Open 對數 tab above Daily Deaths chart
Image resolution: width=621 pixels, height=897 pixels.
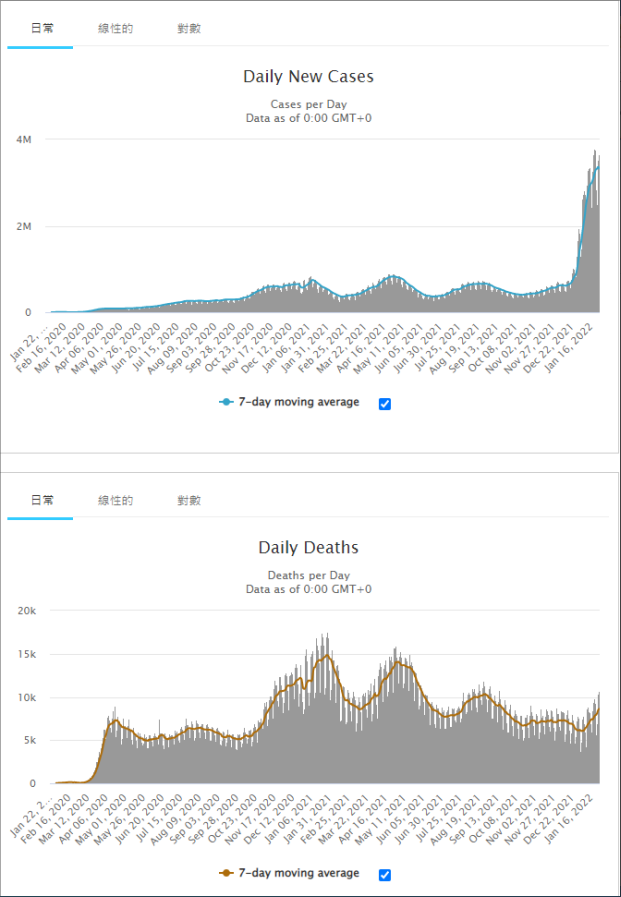click(189, 500)
